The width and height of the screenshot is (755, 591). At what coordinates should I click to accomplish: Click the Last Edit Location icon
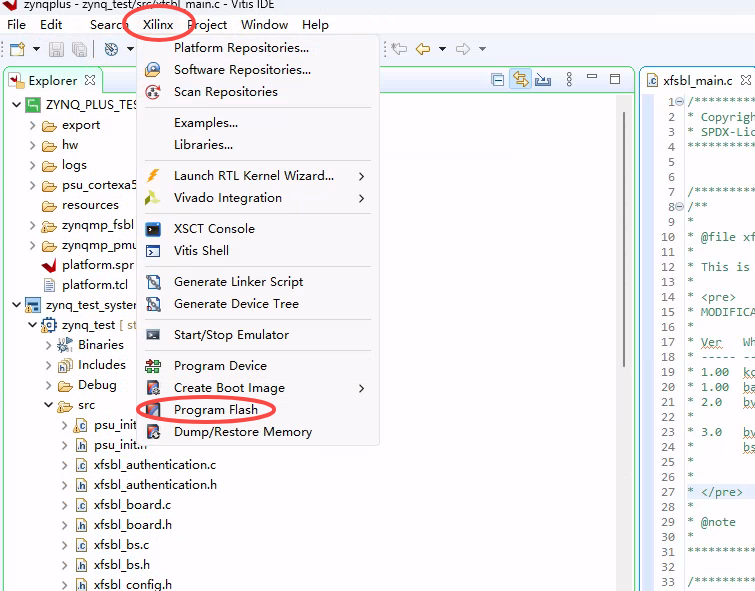pyautogui.click(x=399, y=49)
